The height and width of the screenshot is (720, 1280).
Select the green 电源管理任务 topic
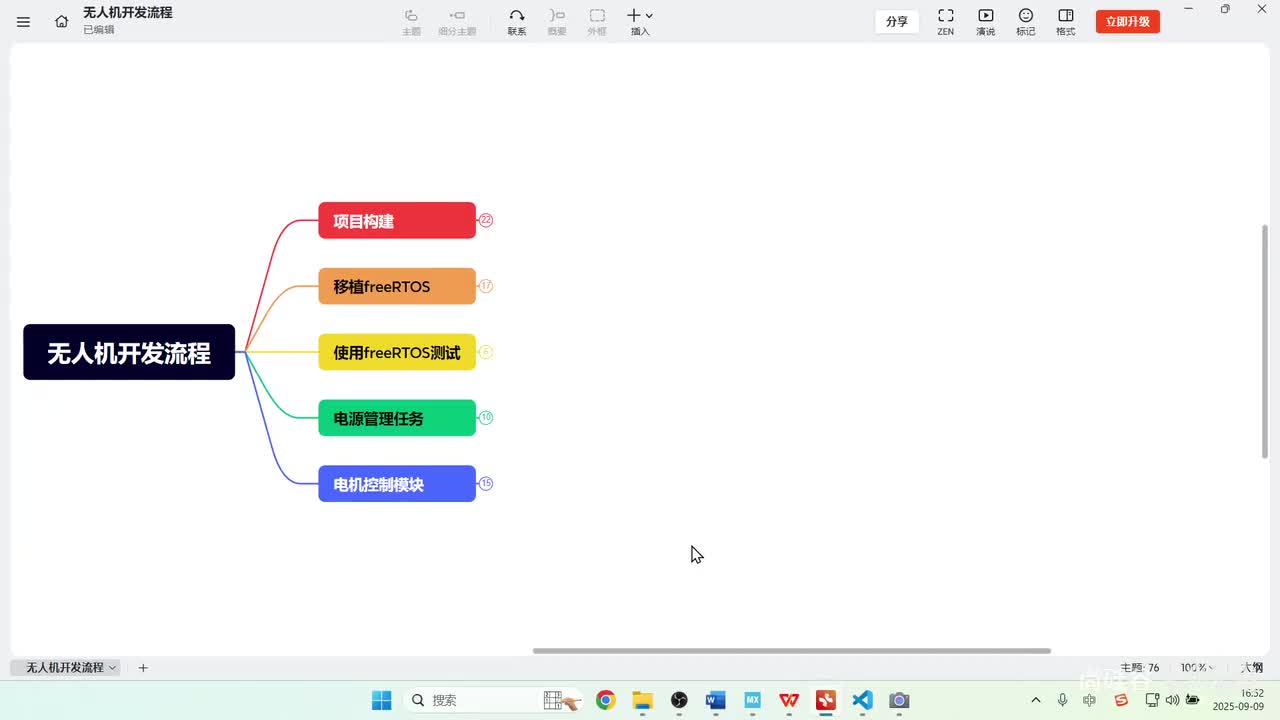point(397,418)
